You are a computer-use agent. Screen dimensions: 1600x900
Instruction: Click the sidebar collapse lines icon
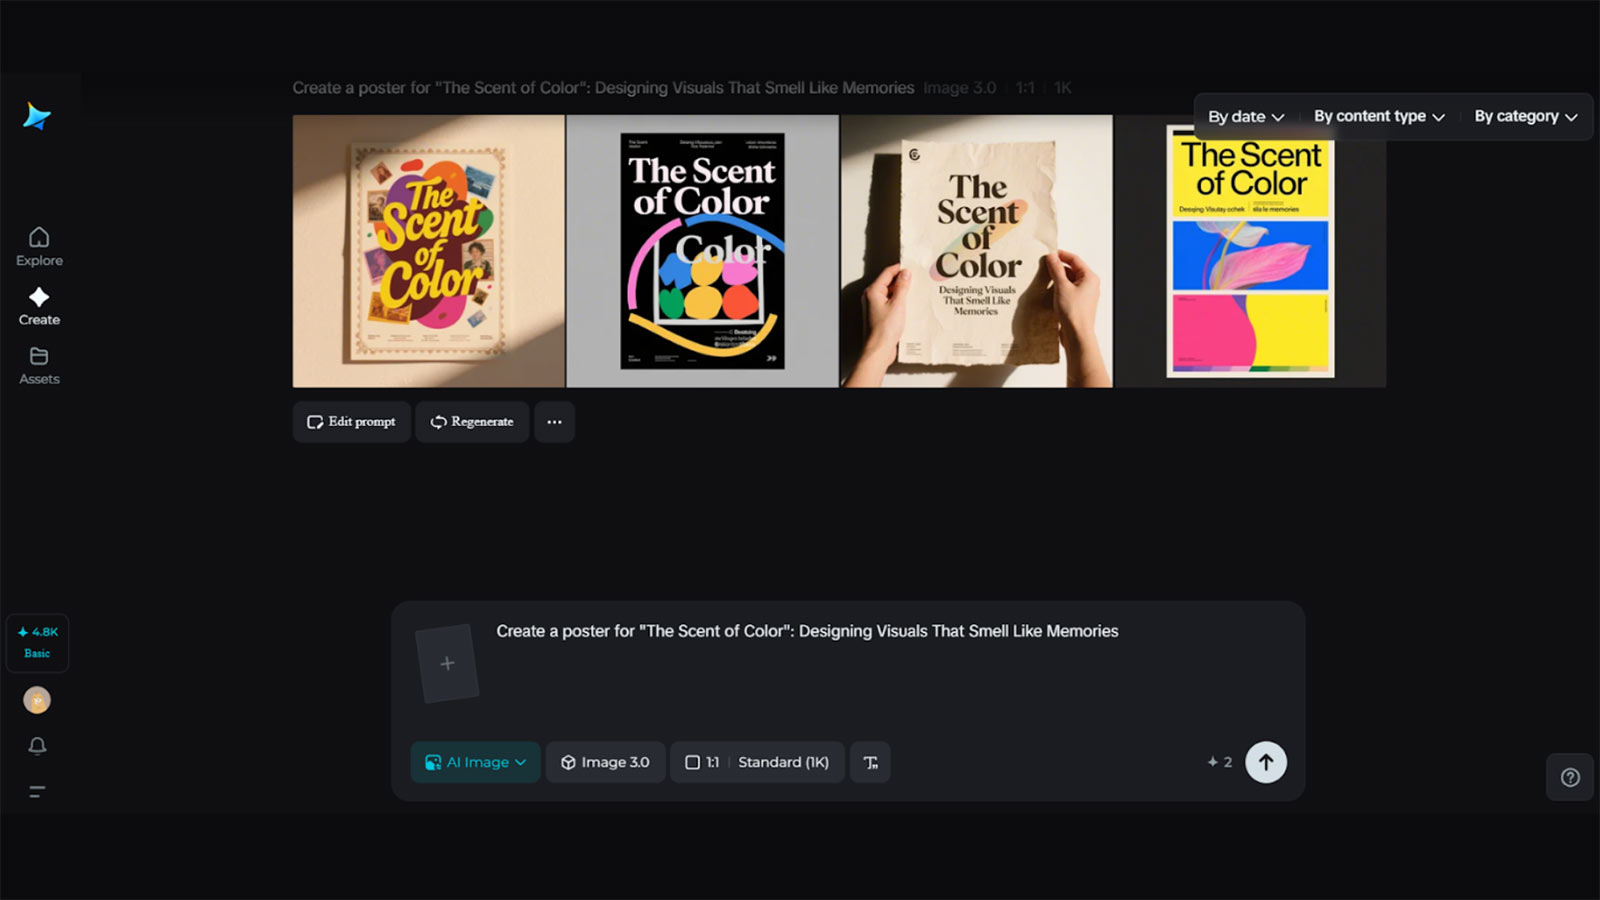pos(37,791)
